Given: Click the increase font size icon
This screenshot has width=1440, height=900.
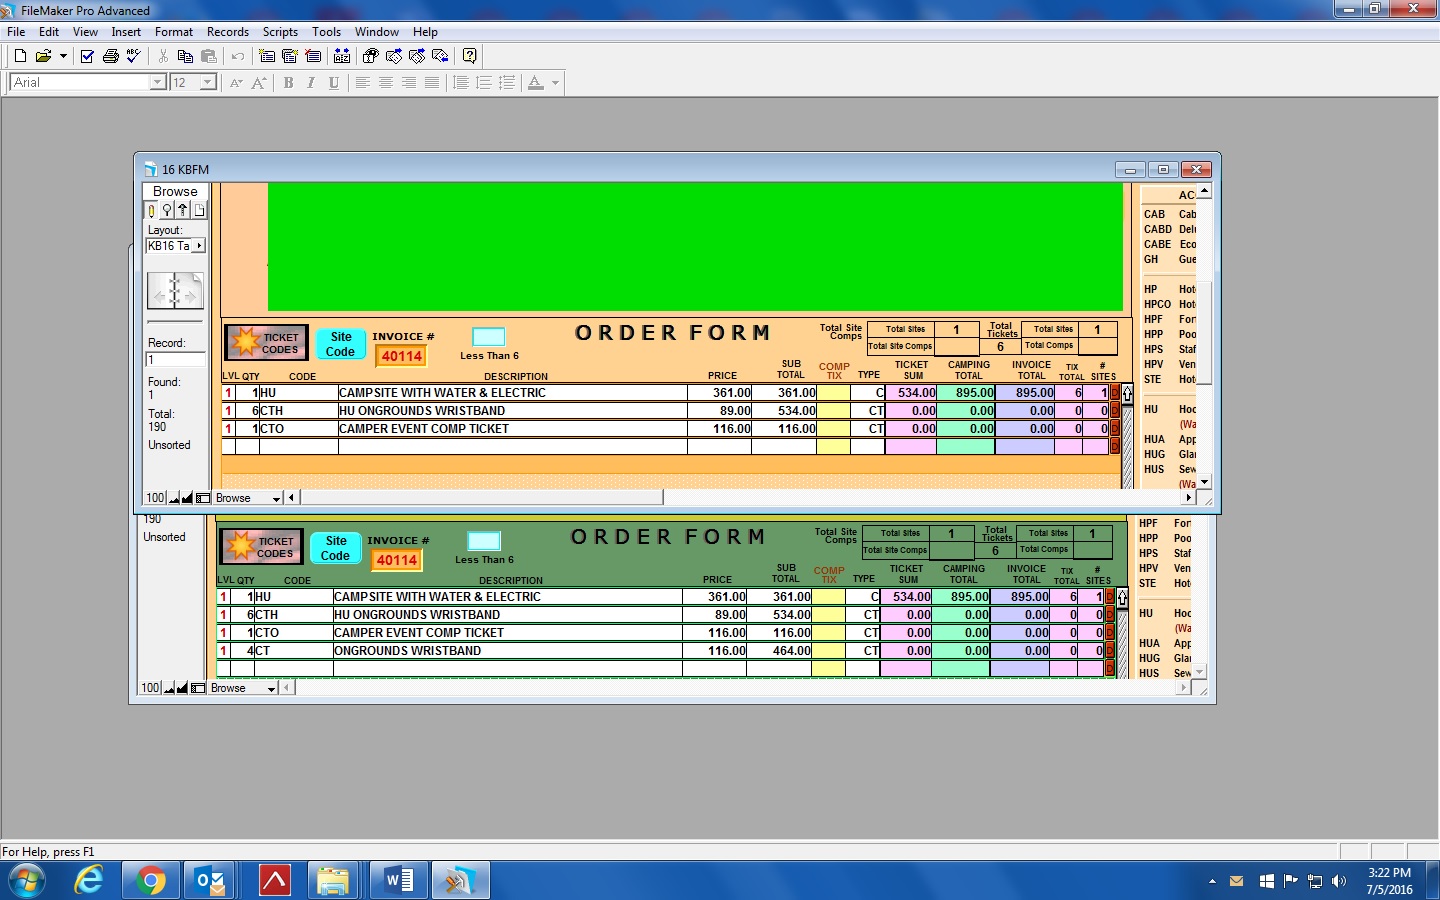Looking at the screenshot, I should coord(259,83).
